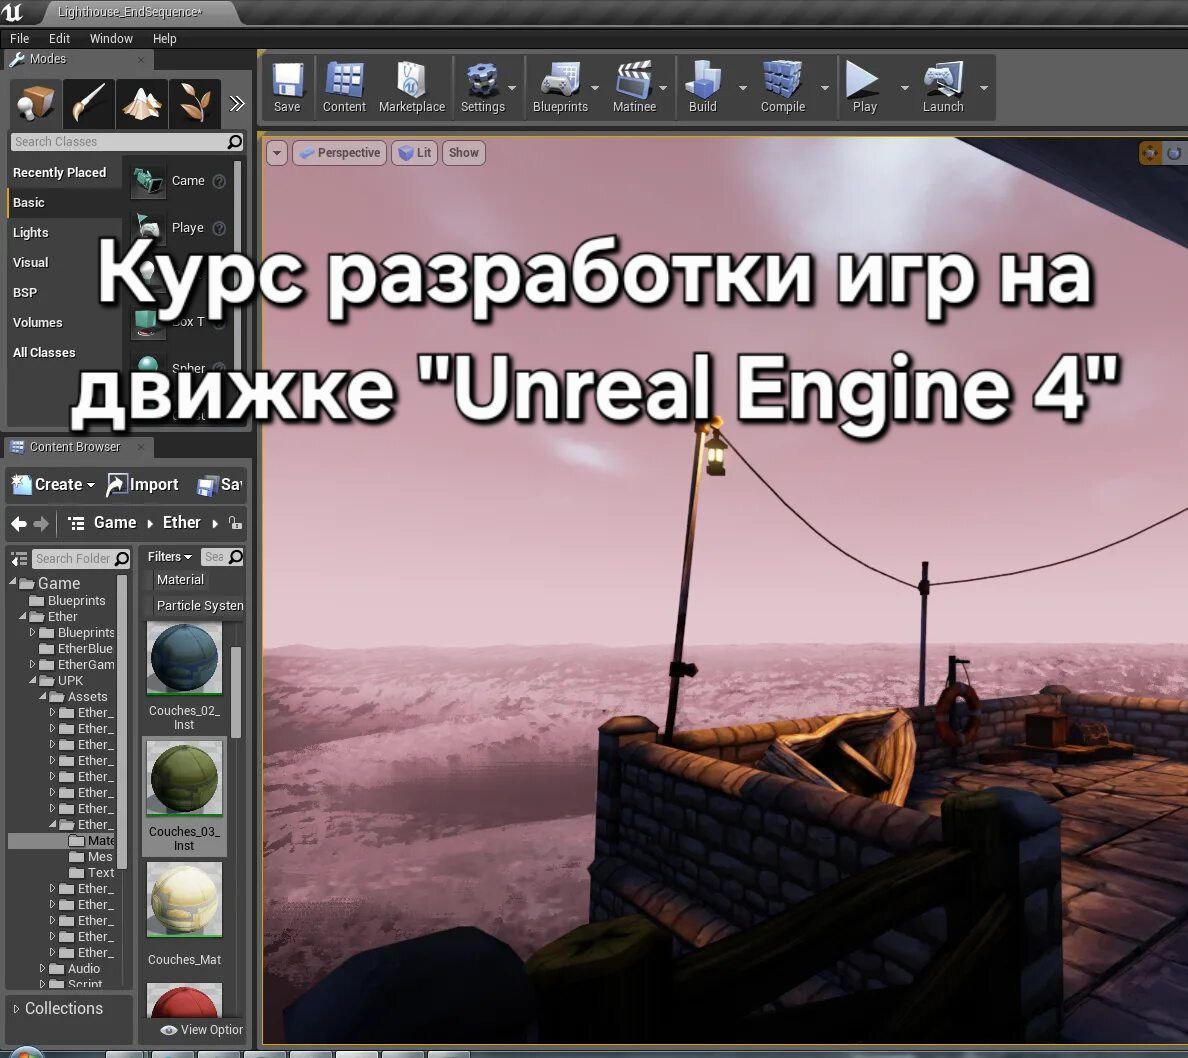Screen dimensions: 1188x1058
Task: Select the Couches_03_Inst material thumbnail
Action: (x=184, y=779)
